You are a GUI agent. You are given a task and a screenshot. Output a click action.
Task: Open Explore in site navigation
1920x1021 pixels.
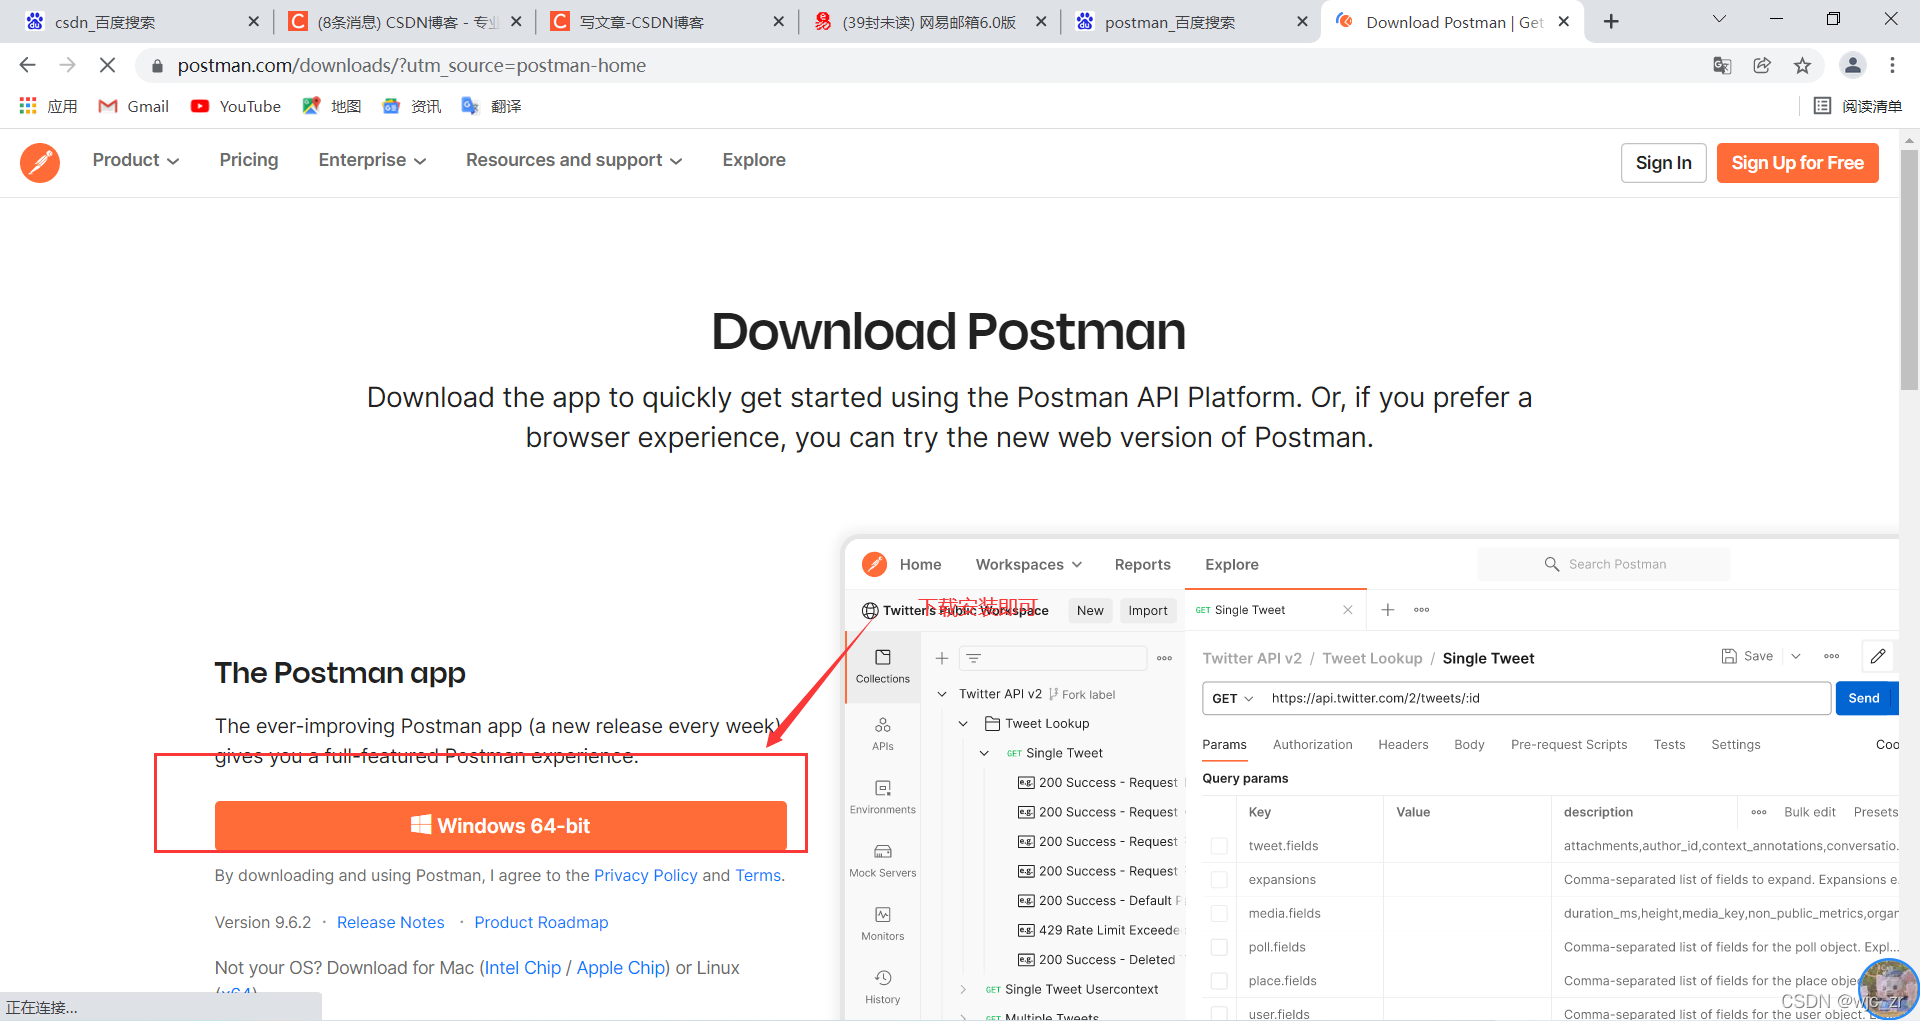[754, 160]
